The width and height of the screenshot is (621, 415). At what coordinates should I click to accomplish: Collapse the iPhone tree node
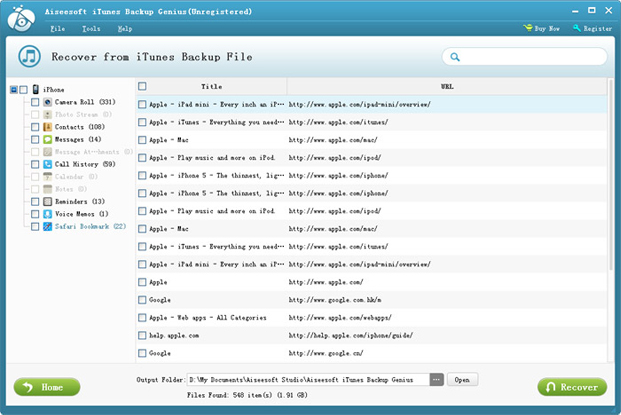coord(13,90)
